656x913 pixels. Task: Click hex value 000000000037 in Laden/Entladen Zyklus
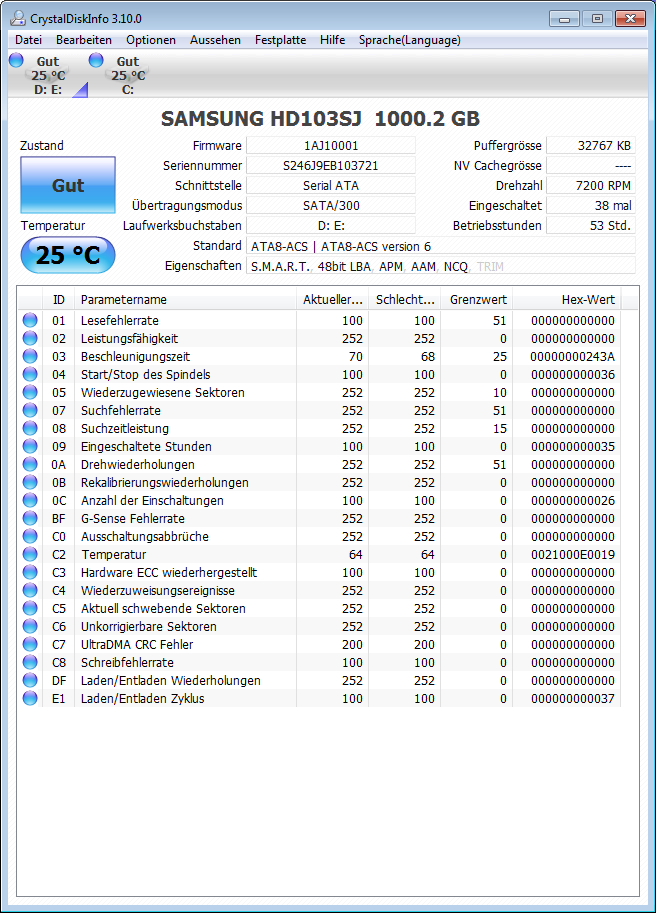pyautogui.click(x=573, y=698)
